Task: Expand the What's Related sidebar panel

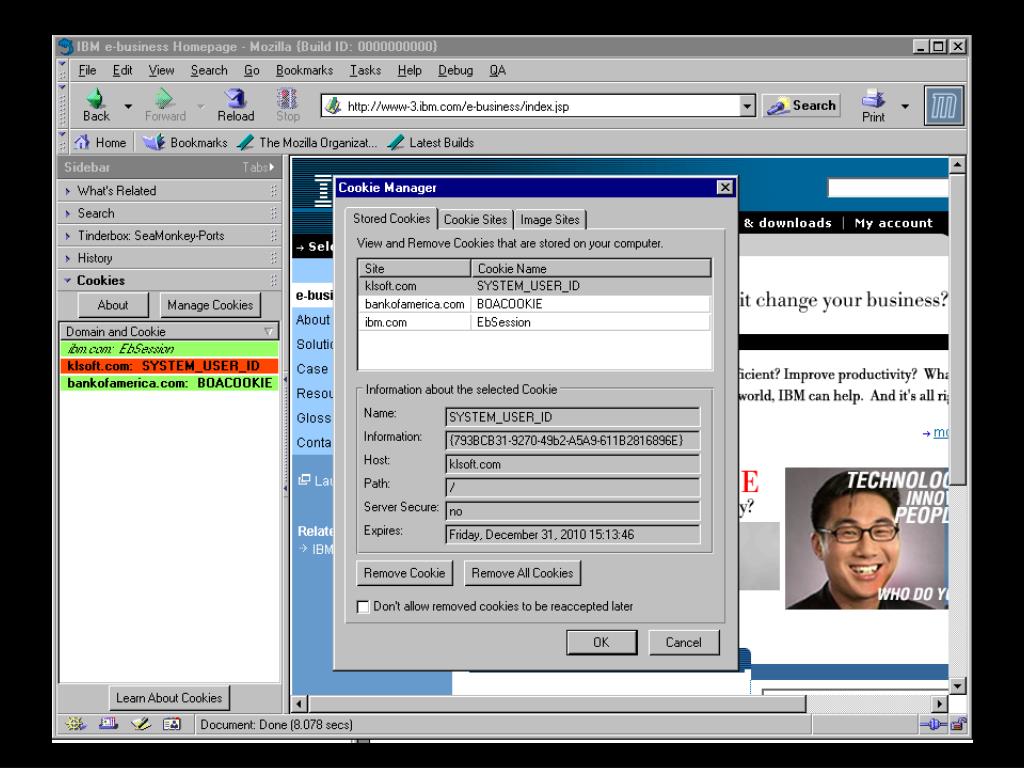Action: click(170, 191)
